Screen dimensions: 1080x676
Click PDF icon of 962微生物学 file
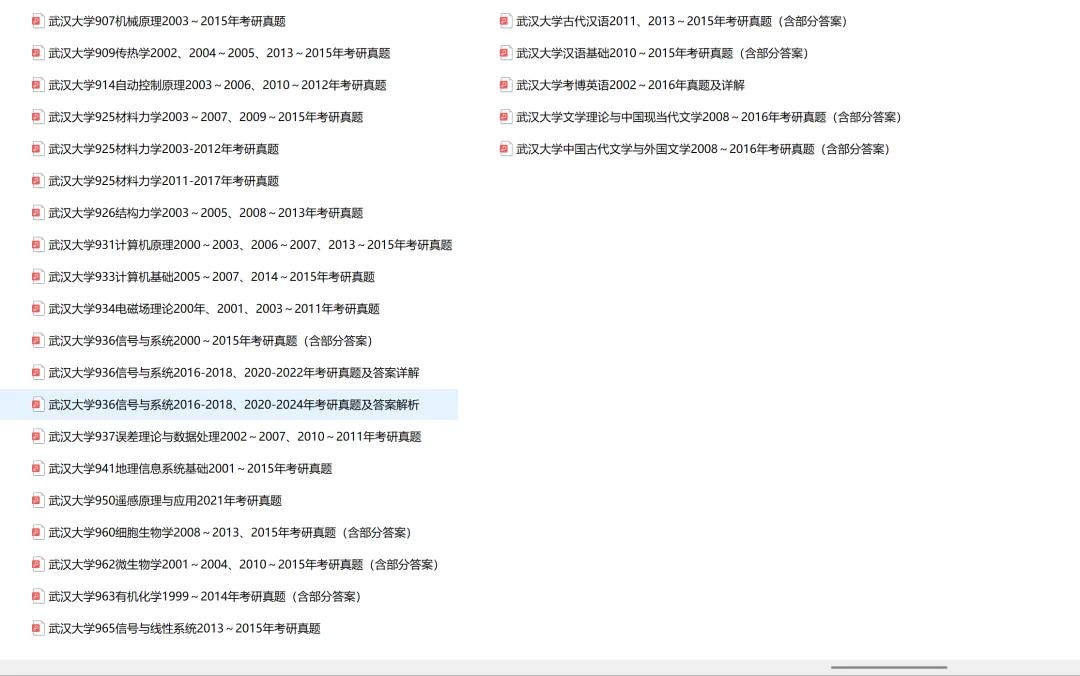click(38, 564)
